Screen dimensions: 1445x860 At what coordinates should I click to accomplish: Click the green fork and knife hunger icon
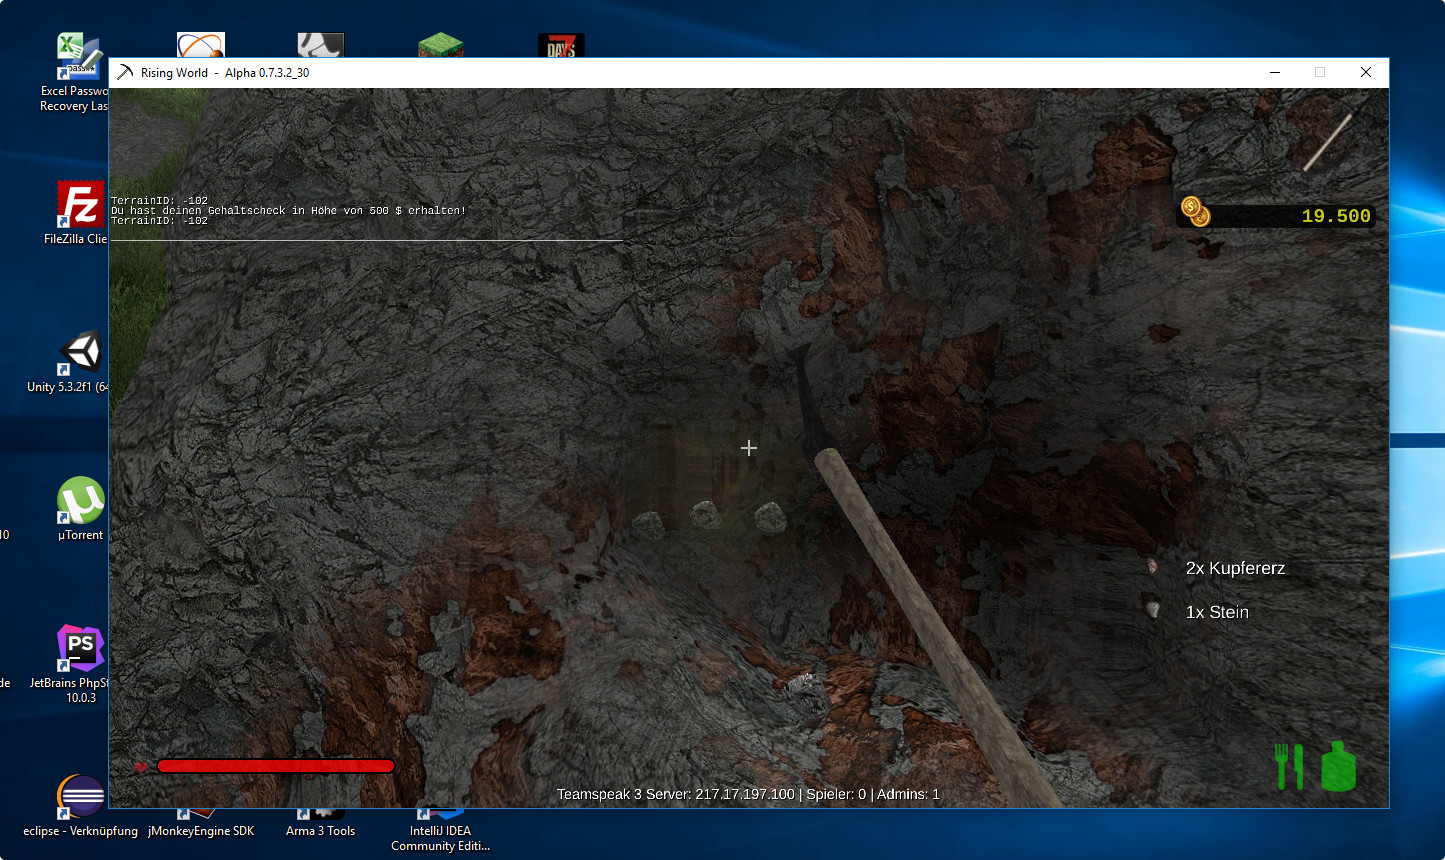pyautogui.click(x=1288, y=767)
